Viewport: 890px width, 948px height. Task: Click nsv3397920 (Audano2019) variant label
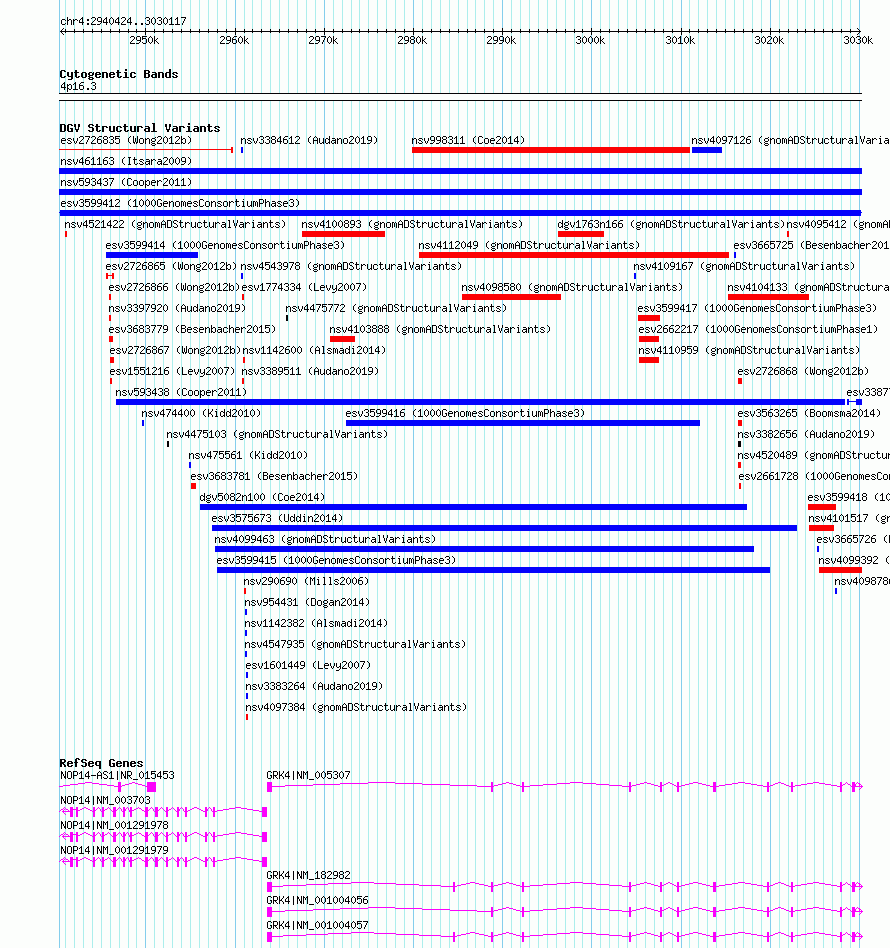click(x=177, y=308)
